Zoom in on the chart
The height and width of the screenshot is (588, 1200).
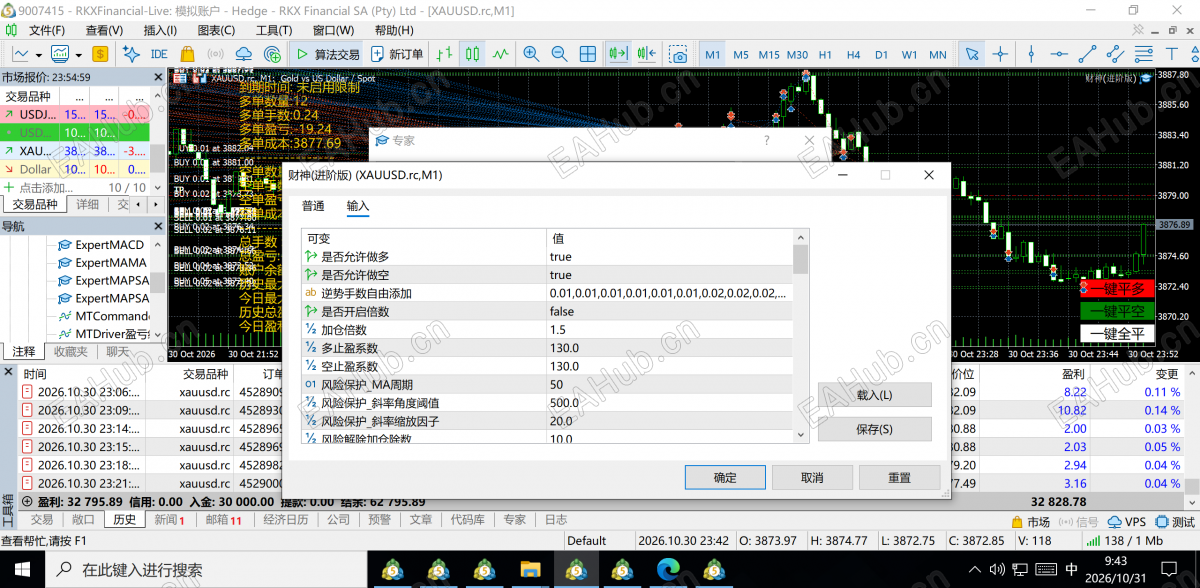[531, 54]
